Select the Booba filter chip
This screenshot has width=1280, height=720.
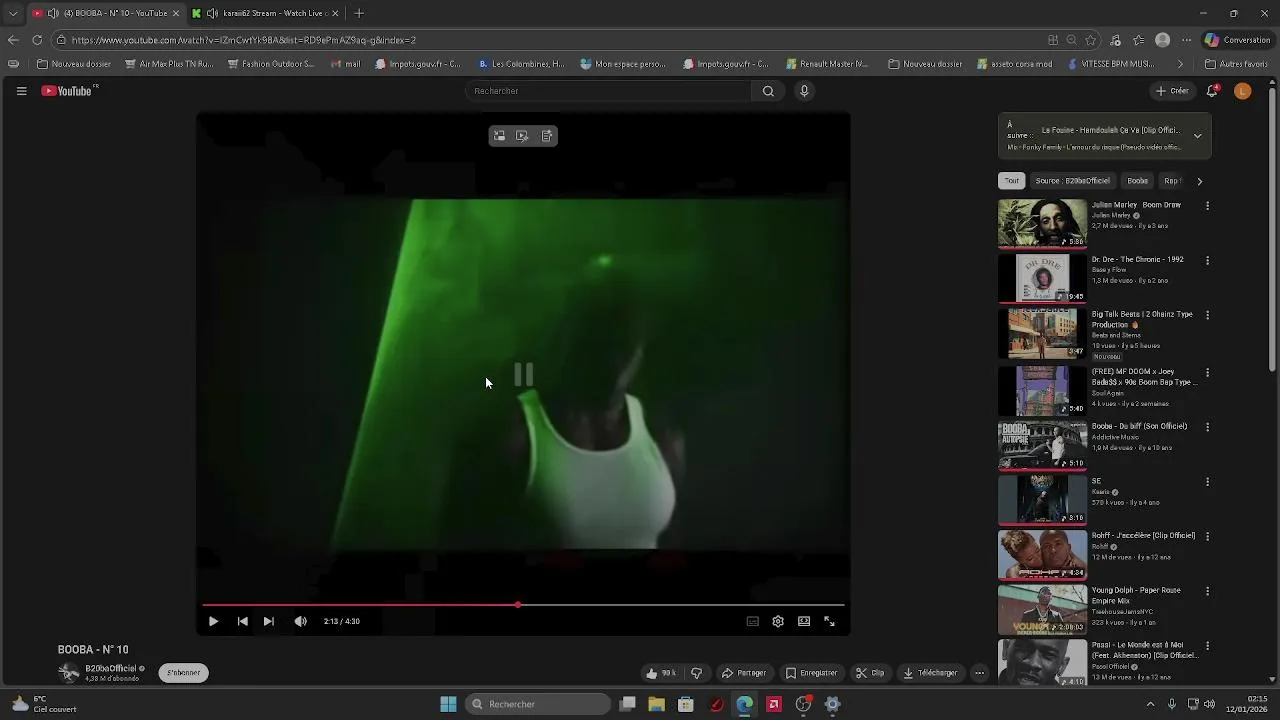(x=1138, y=181)
